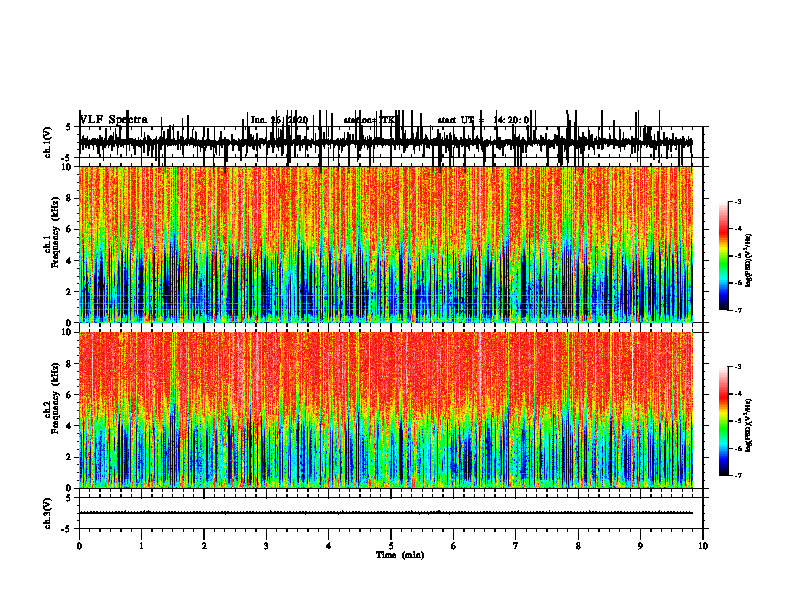Click the "VLF Spectra" plot title

[x=114, y=120]
